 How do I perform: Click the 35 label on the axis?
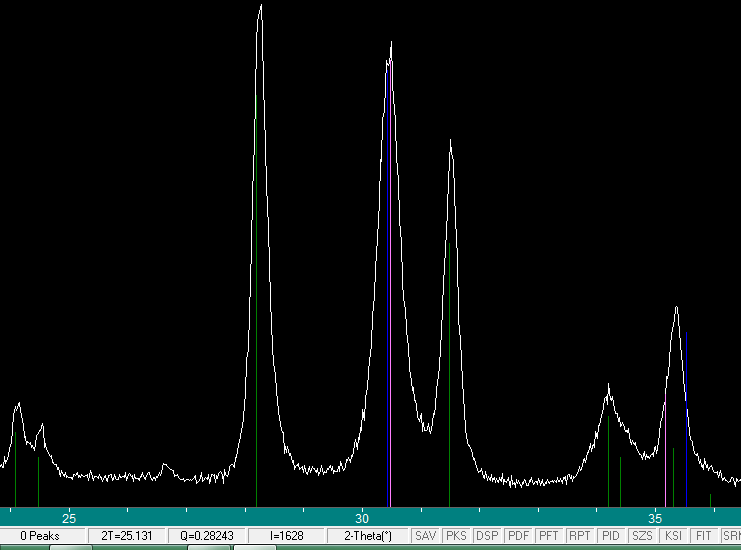click(655, 519)
